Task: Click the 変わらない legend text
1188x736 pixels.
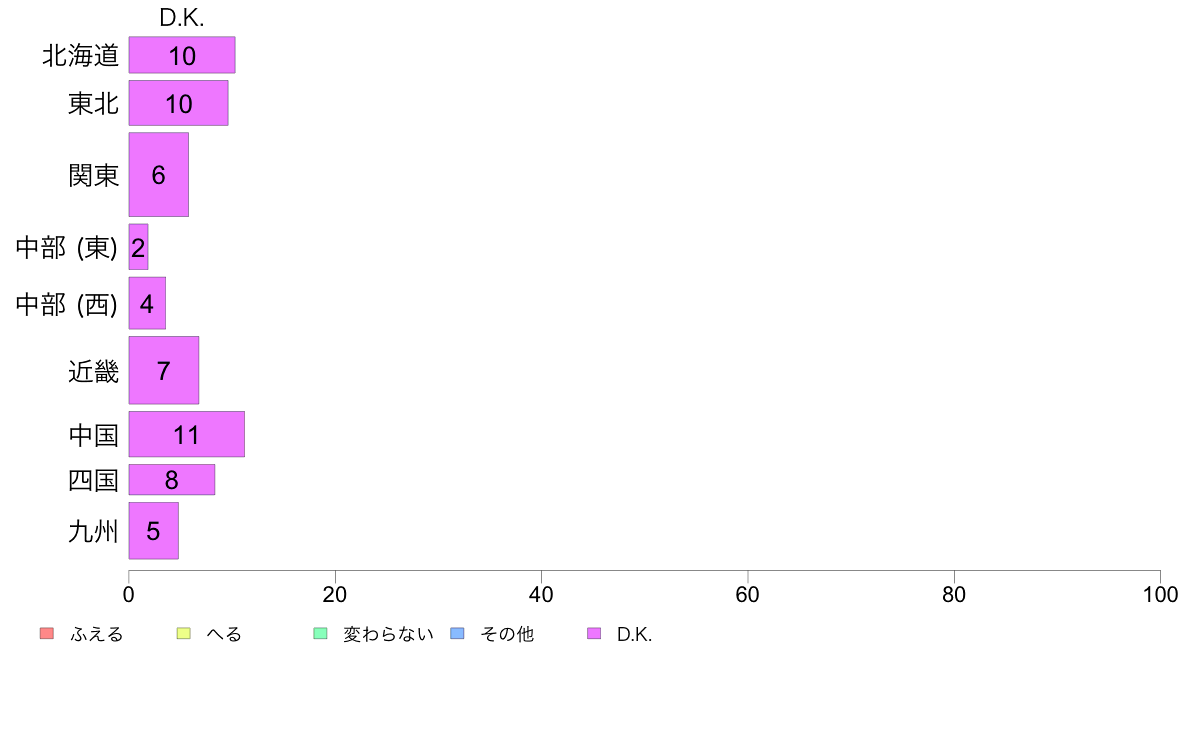Action: (x=388, y=634)
